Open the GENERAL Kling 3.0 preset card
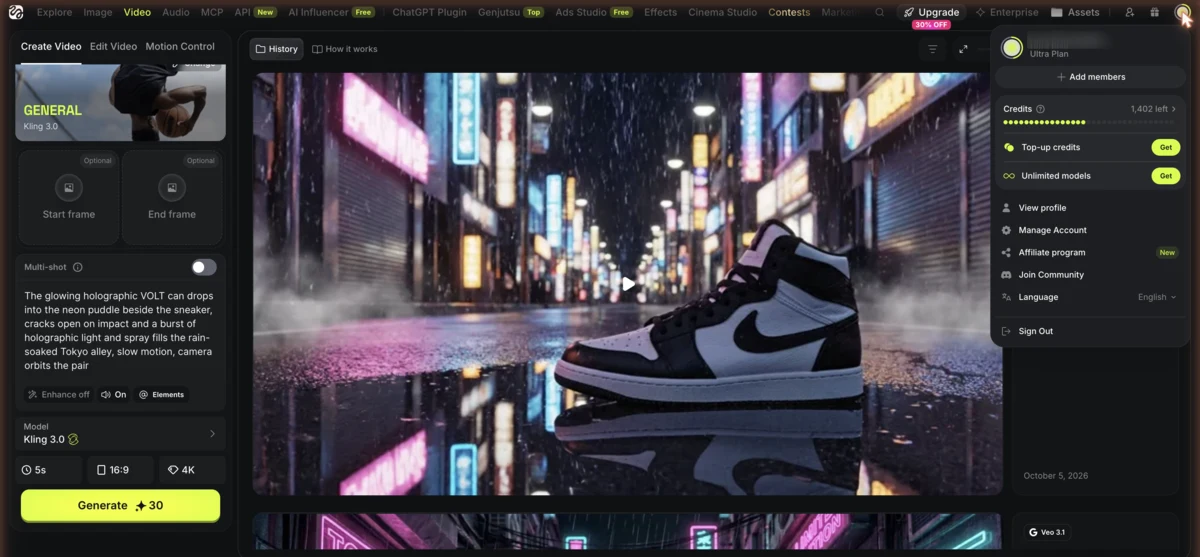The image size is (1200, 557). [x=120, y=103]
